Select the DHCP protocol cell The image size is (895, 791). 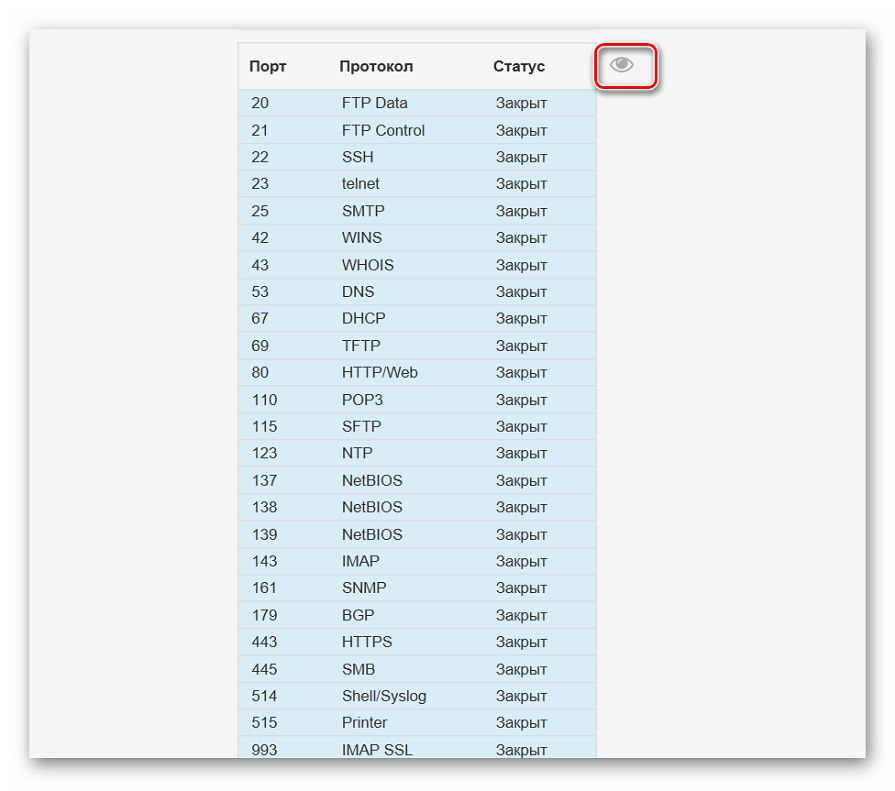pyautogui.click(x=364, y=318)
